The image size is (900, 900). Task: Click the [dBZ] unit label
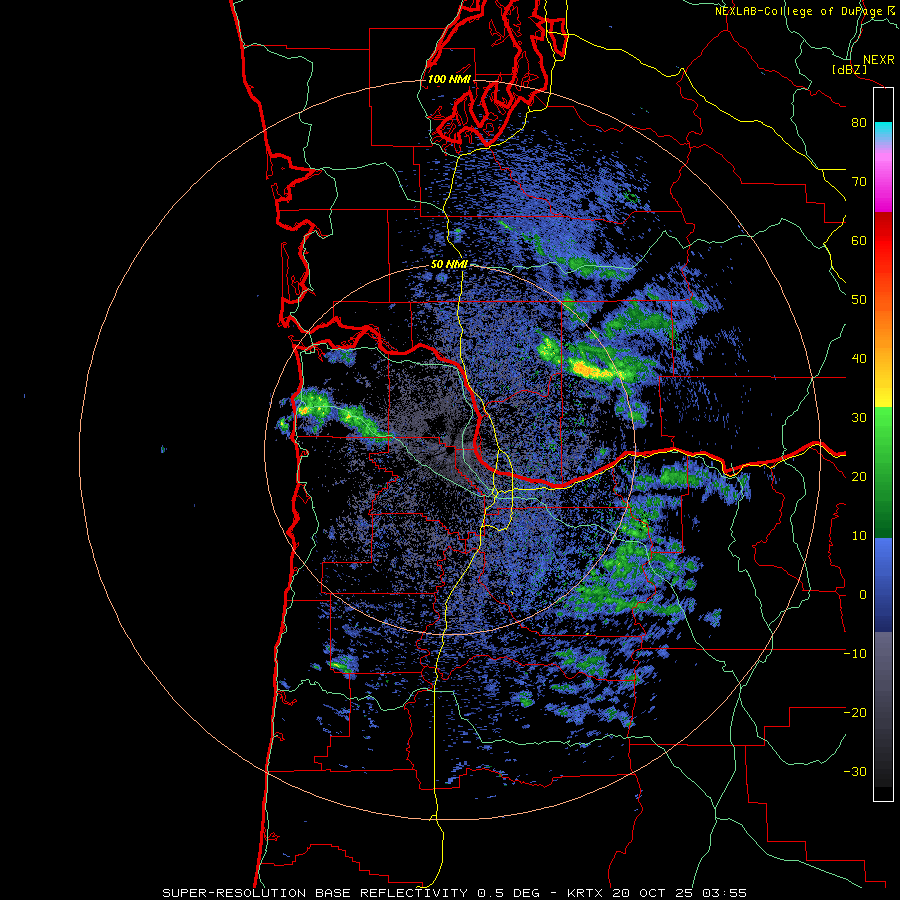coord(850,70)
